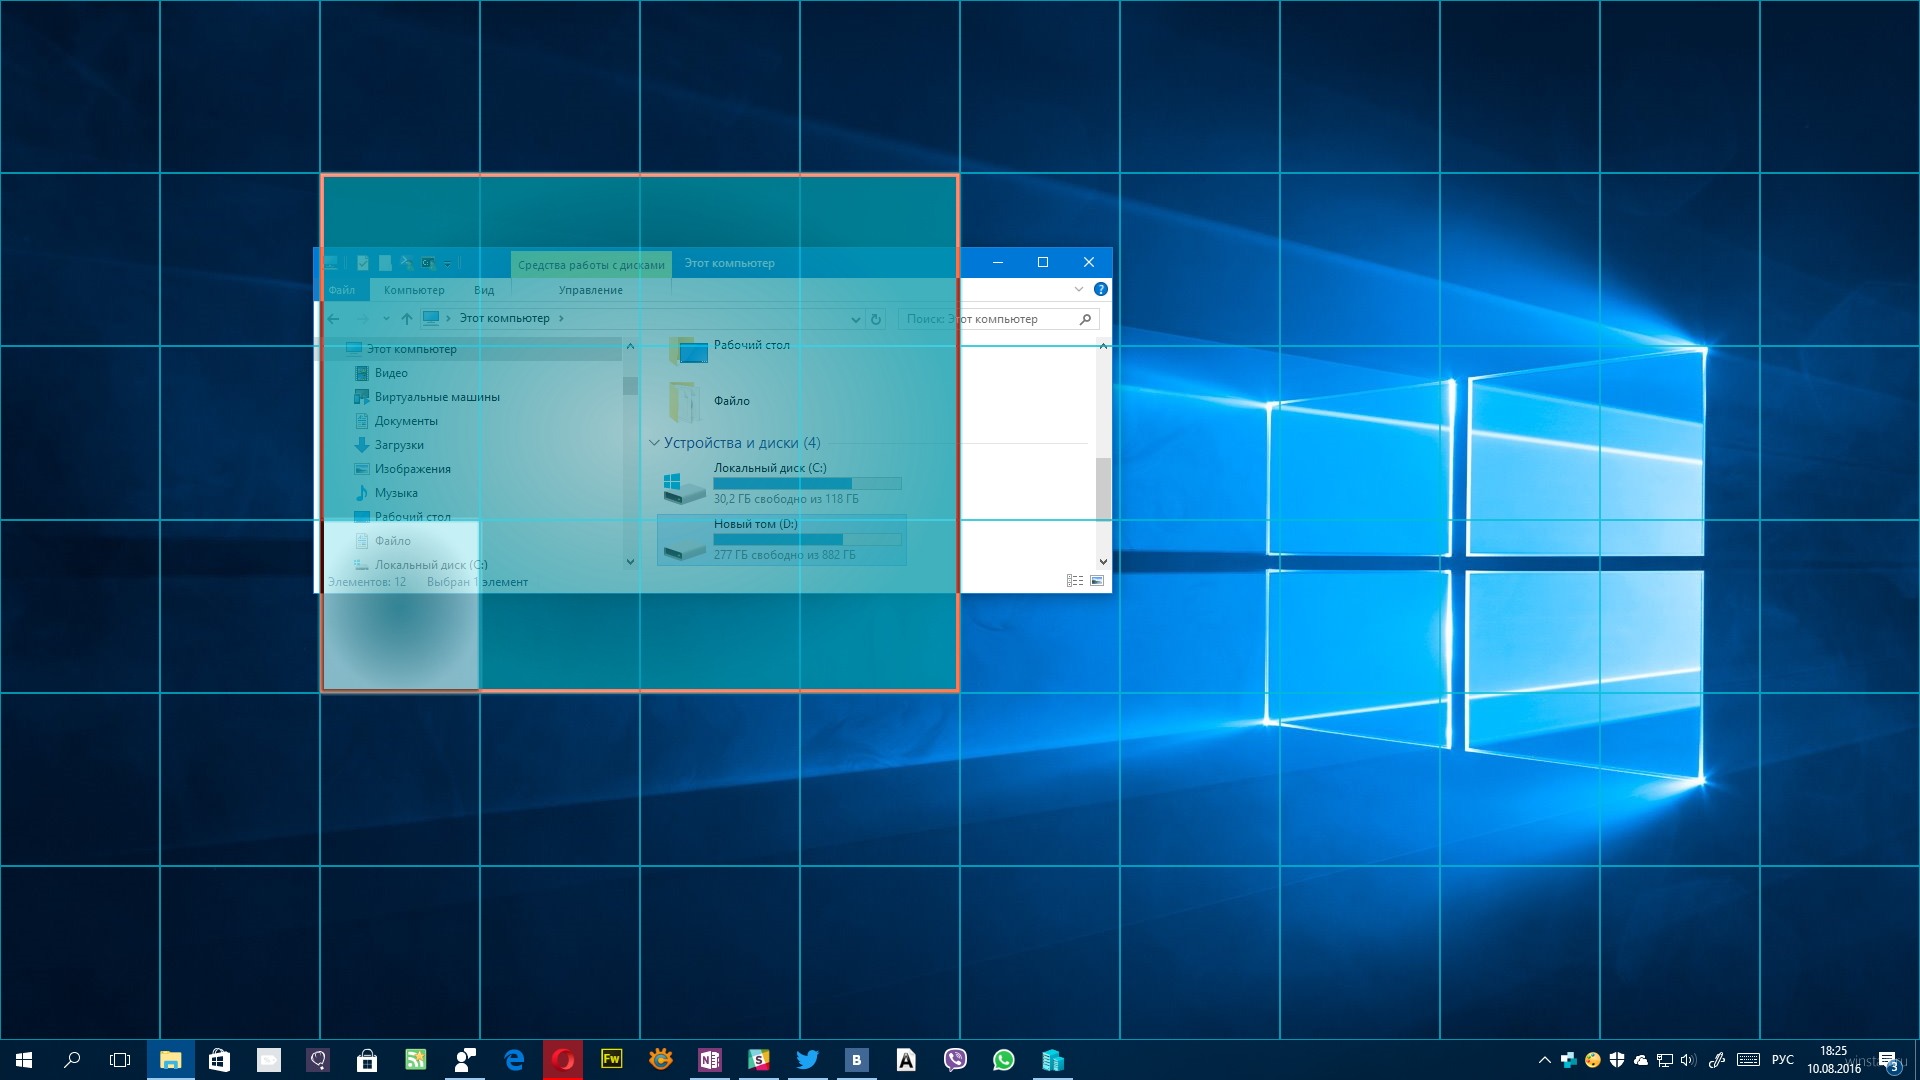Open the XnView eye-sun taskbar icon
Screen dimensions: 1920x1080
[661, 1060]
